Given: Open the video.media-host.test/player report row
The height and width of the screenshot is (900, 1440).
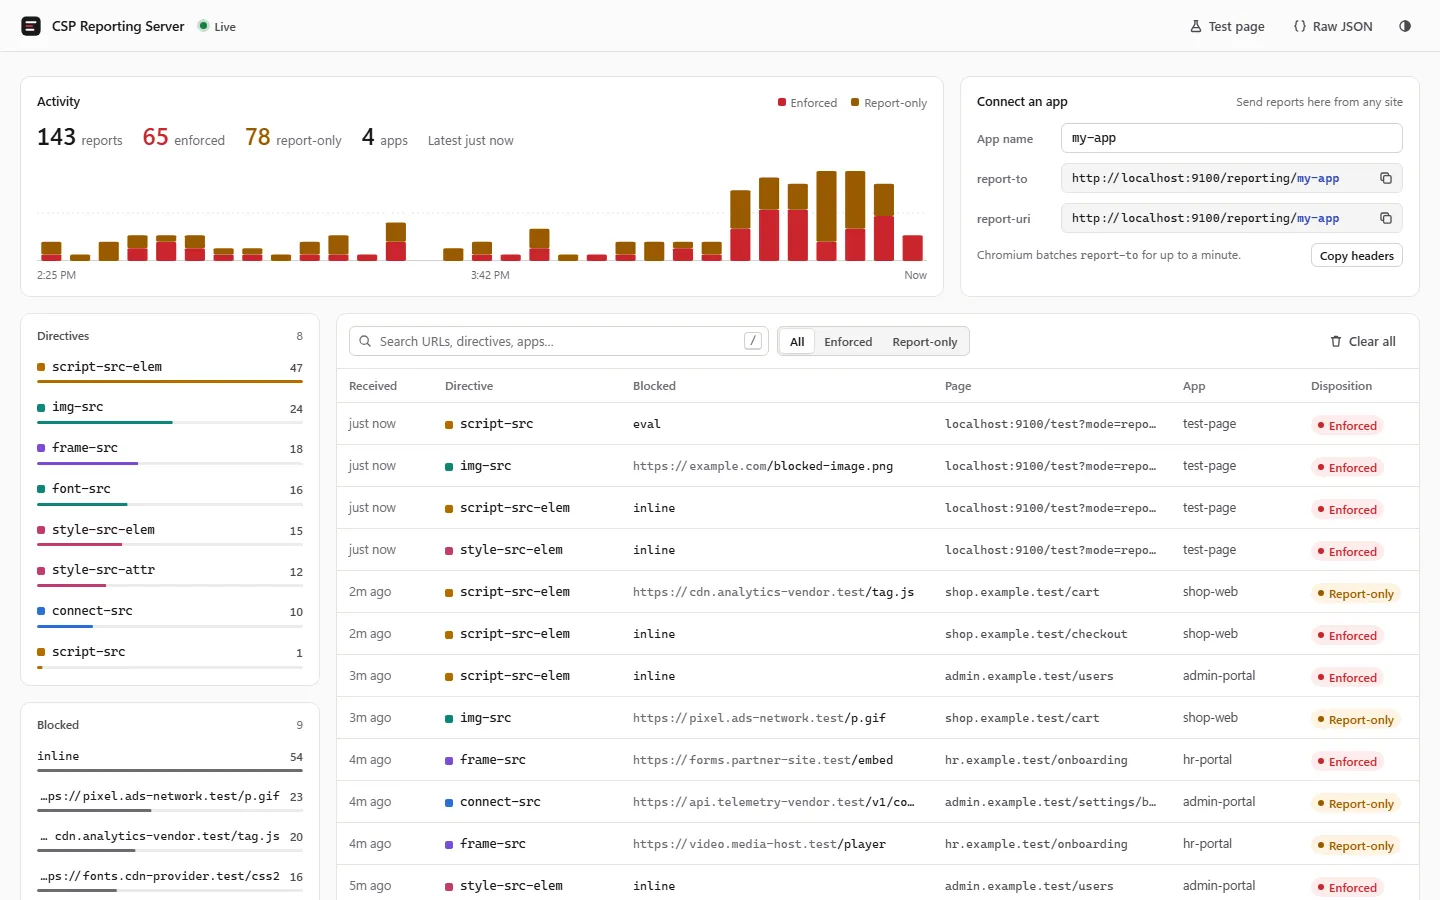Looking at the screenshot, I should 878,844.
